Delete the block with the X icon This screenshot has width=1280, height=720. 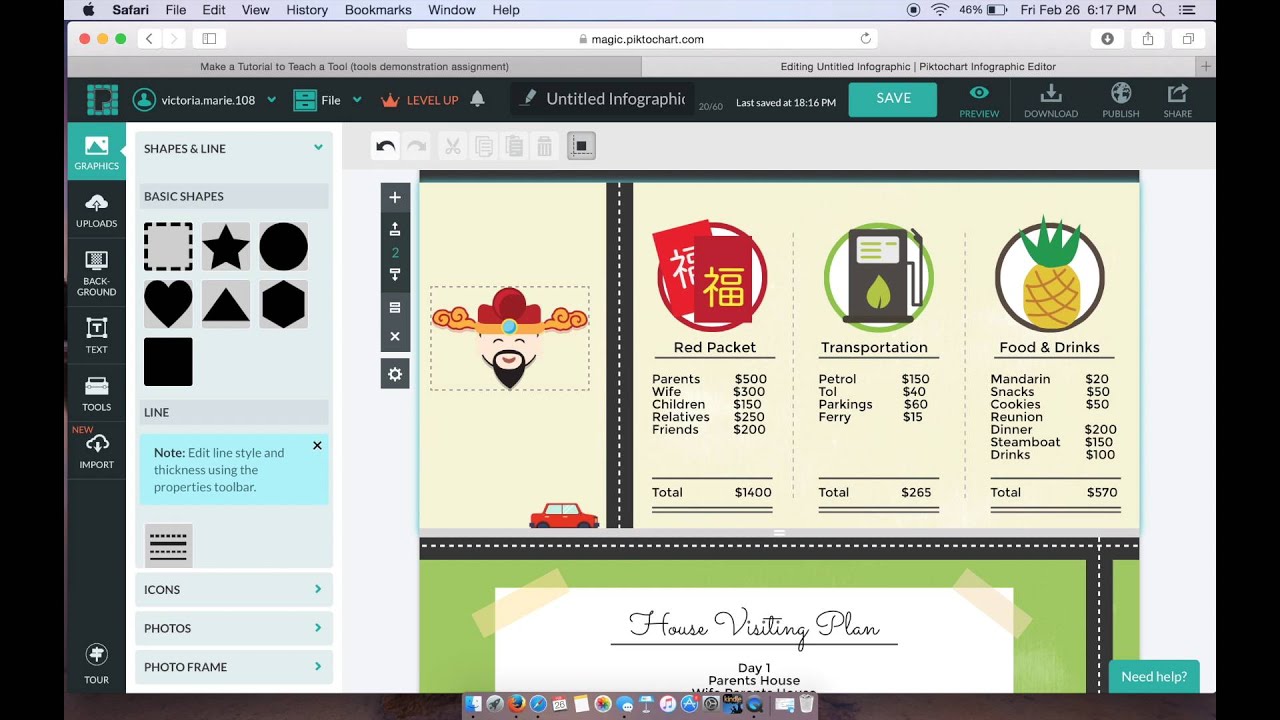click(x=395, y=337)
